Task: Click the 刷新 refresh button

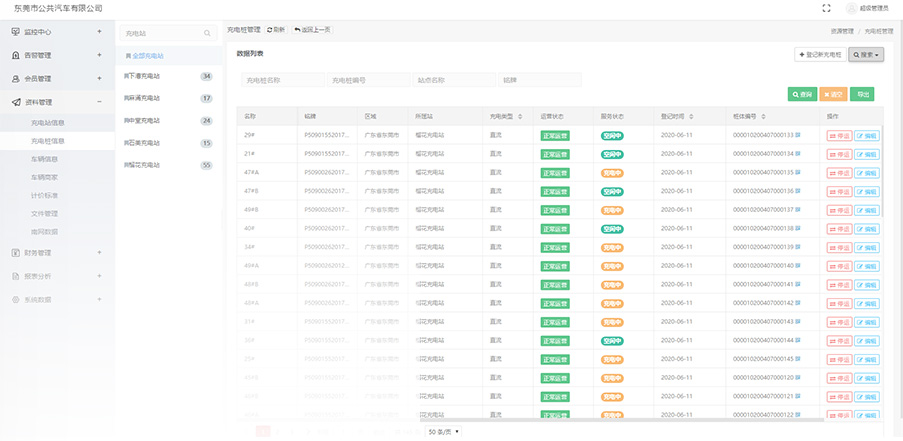Action: point(275,30)
